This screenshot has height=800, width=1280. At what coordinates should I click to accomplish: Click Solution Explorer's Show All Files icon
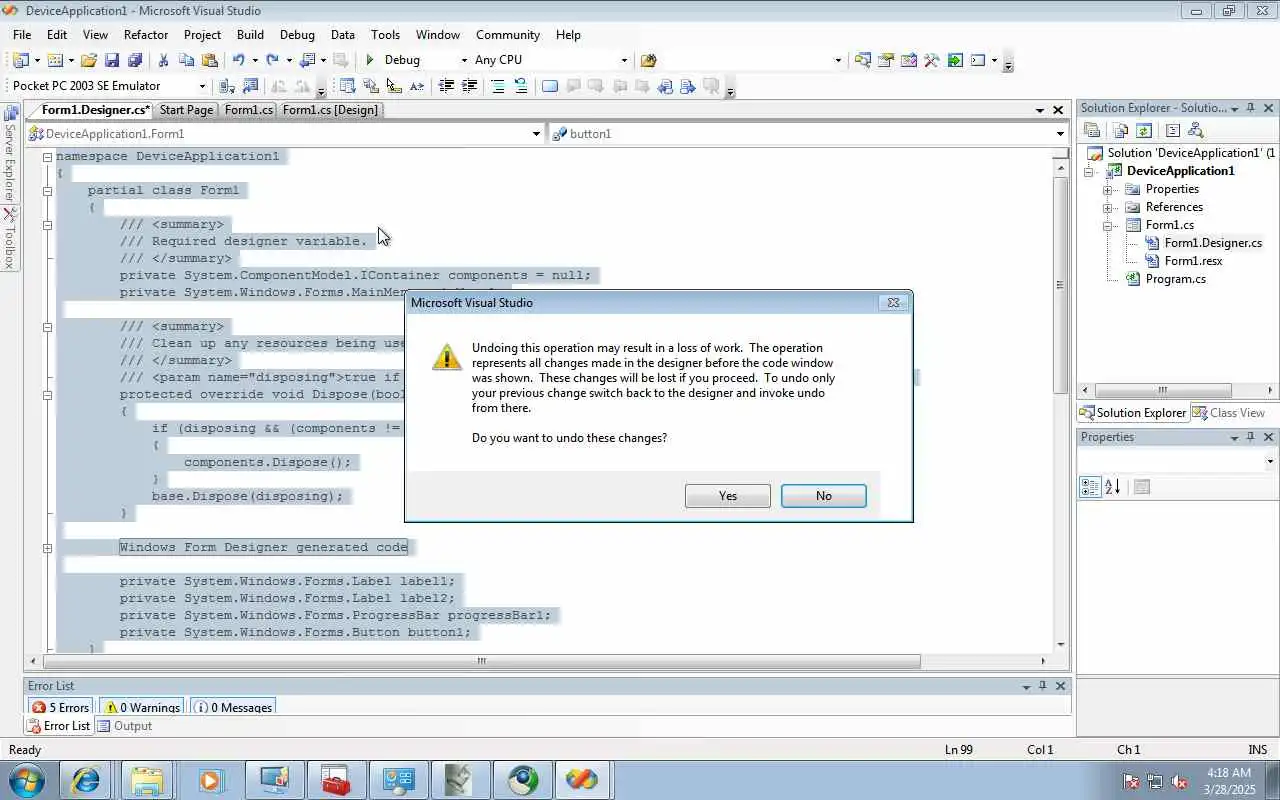[x=1120, y=130]
